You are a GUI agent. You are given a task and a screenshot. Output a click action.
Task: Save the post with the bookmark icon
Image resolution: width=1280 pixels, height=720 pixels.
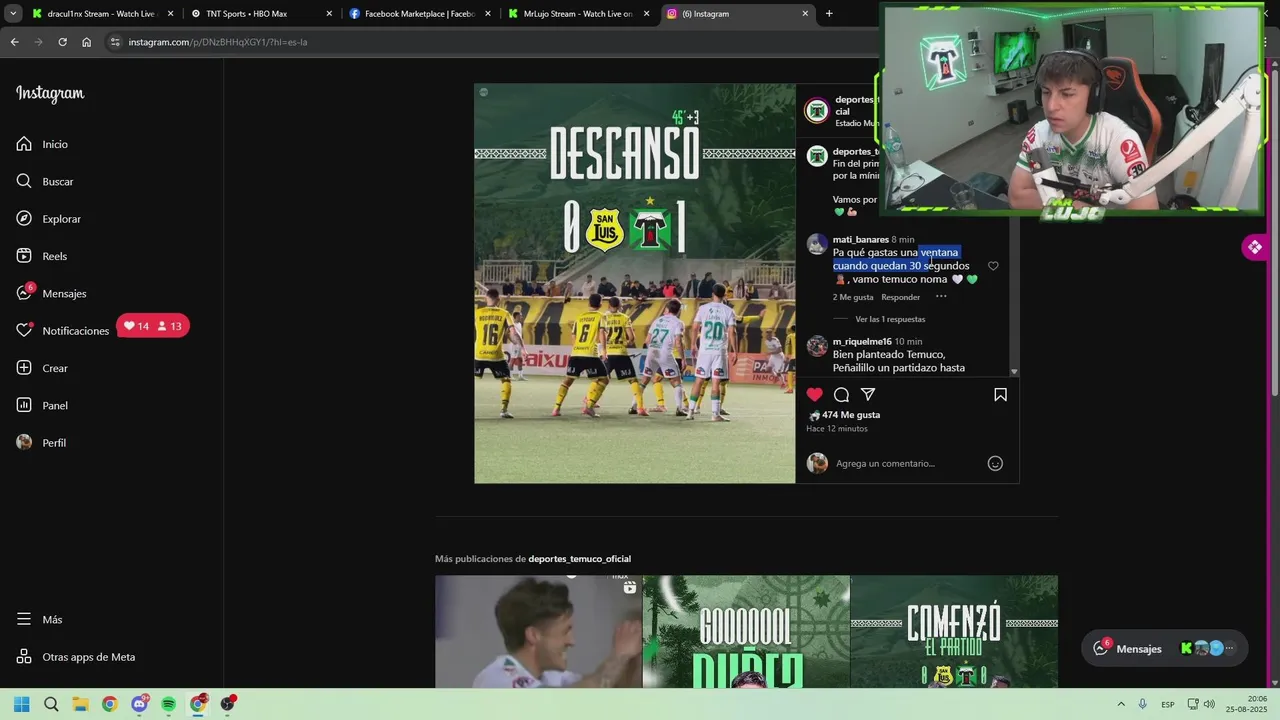pyautogui.click(x=1000, y=395)
